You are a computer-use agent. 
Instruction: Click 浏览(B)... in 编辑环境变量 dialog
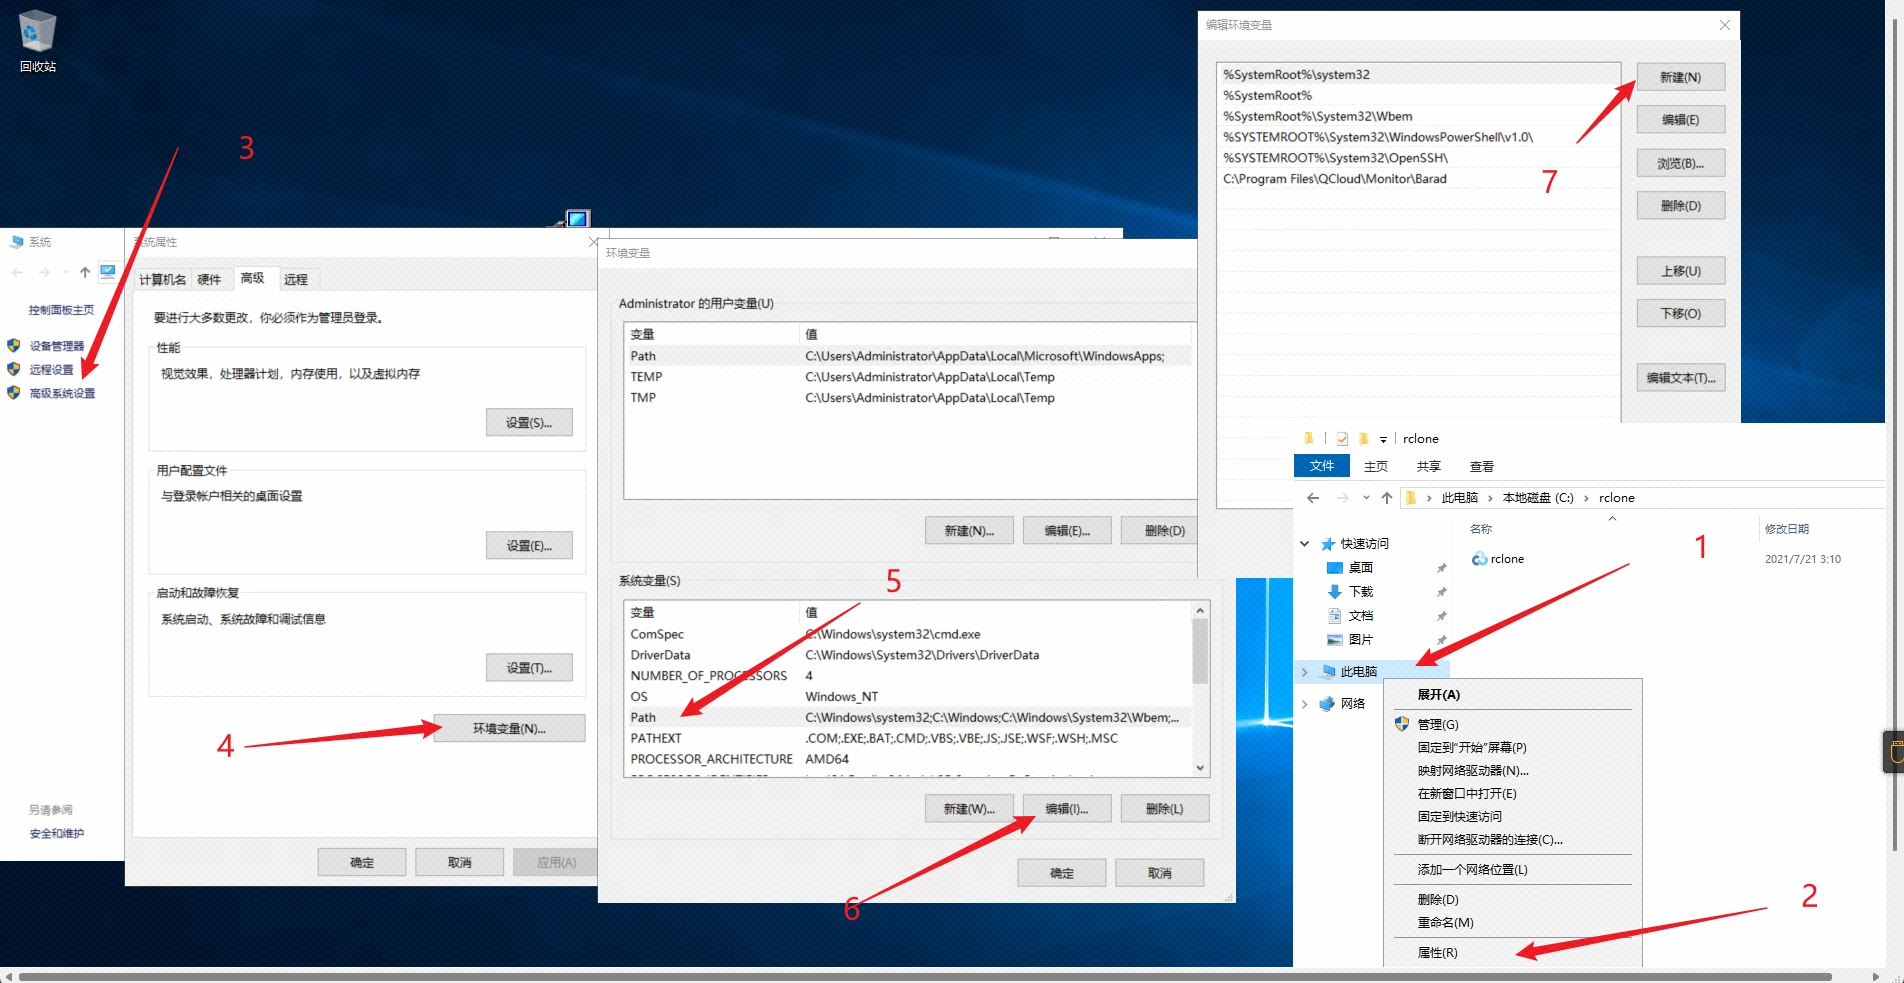pos(1680,163)
